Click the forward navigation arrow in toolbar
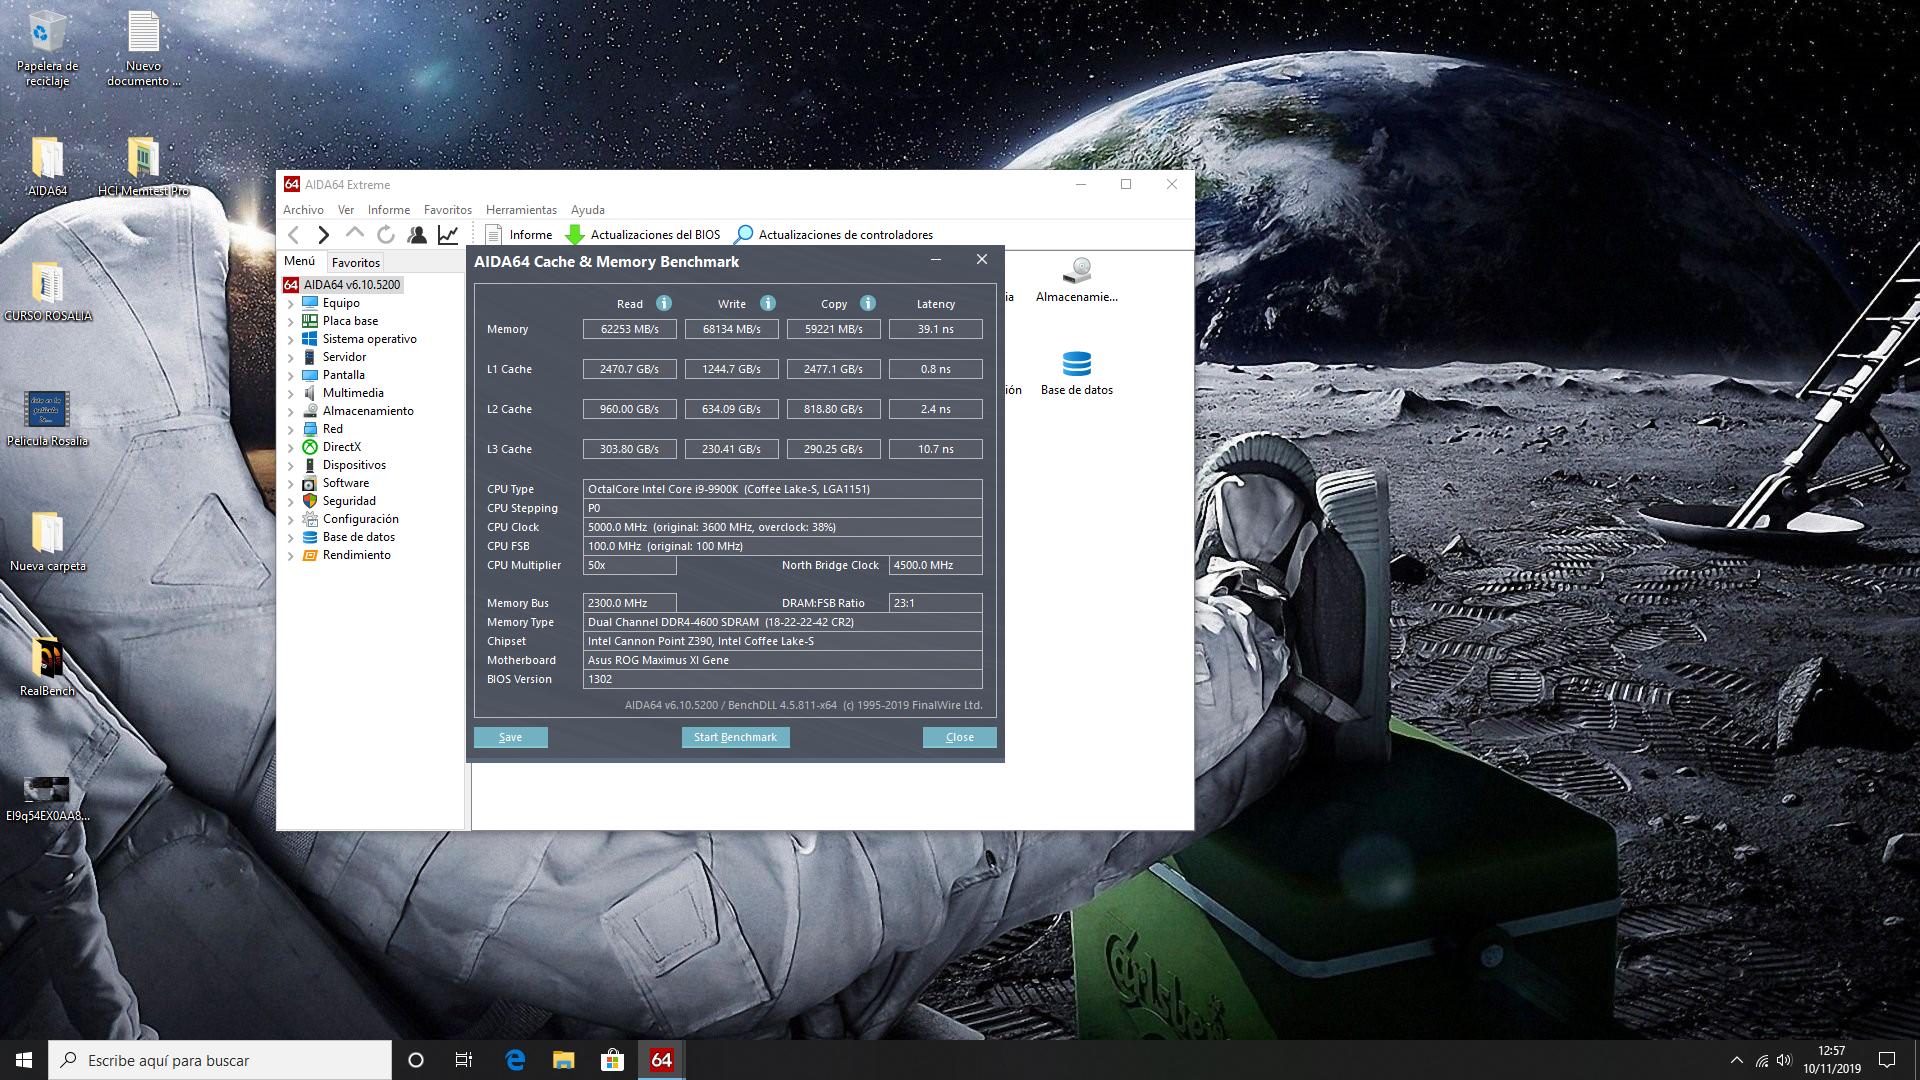 coord(323,235)
